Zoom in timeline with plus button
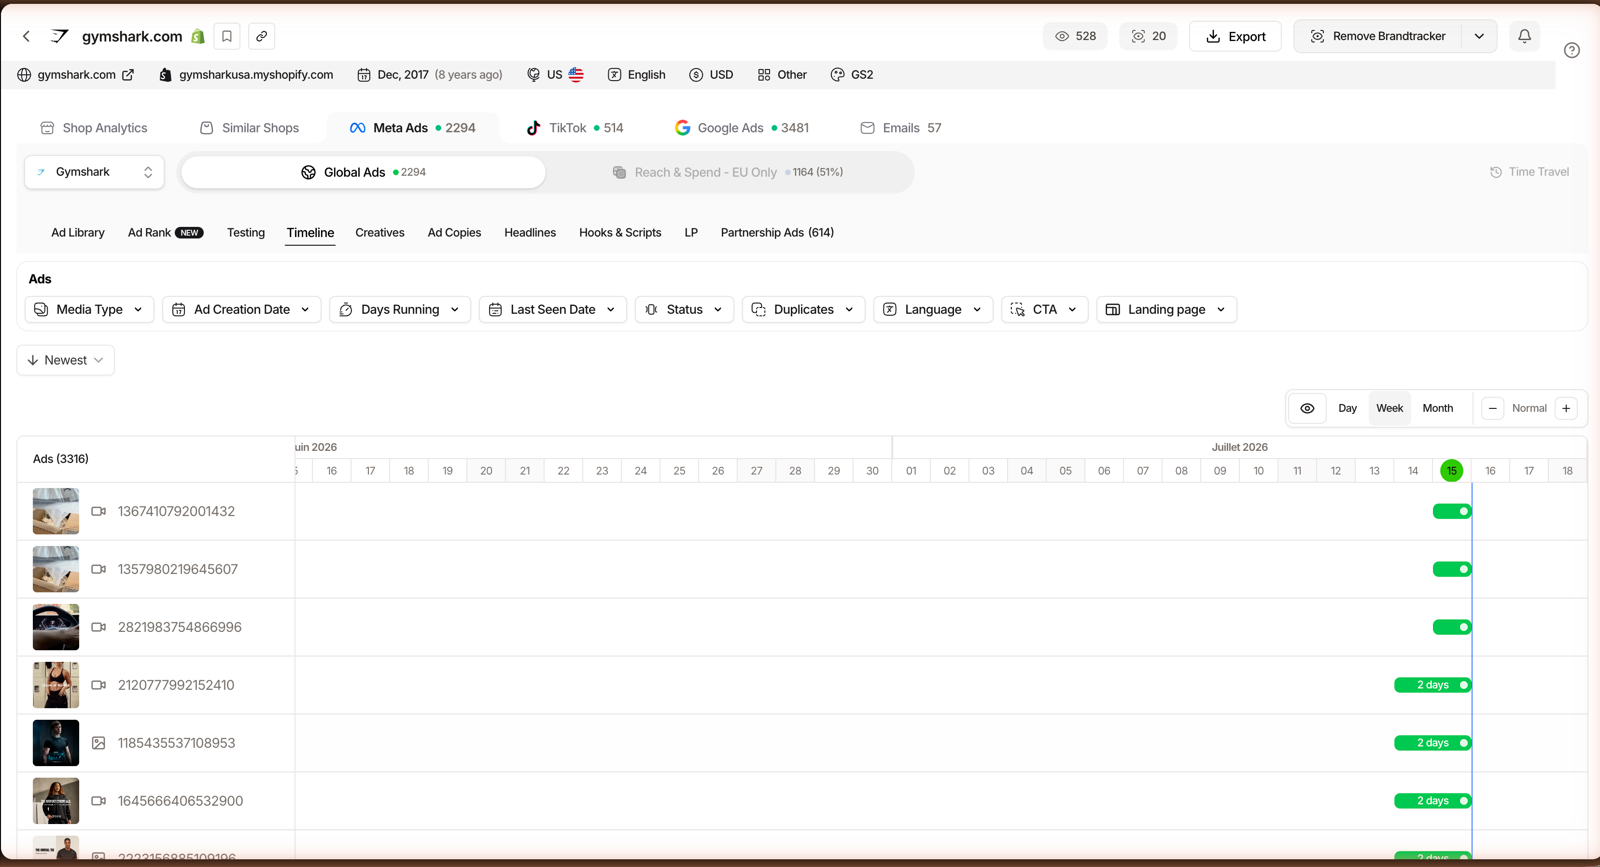 tap(1566, 408)
